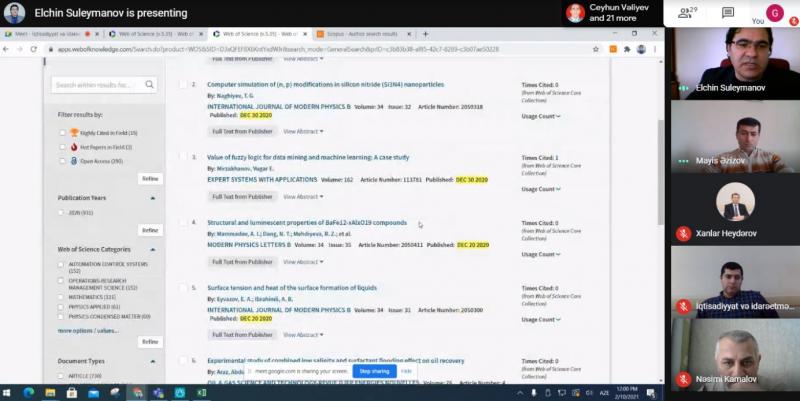Check 'Highly Cited in Field' filter

coord(62,133)
